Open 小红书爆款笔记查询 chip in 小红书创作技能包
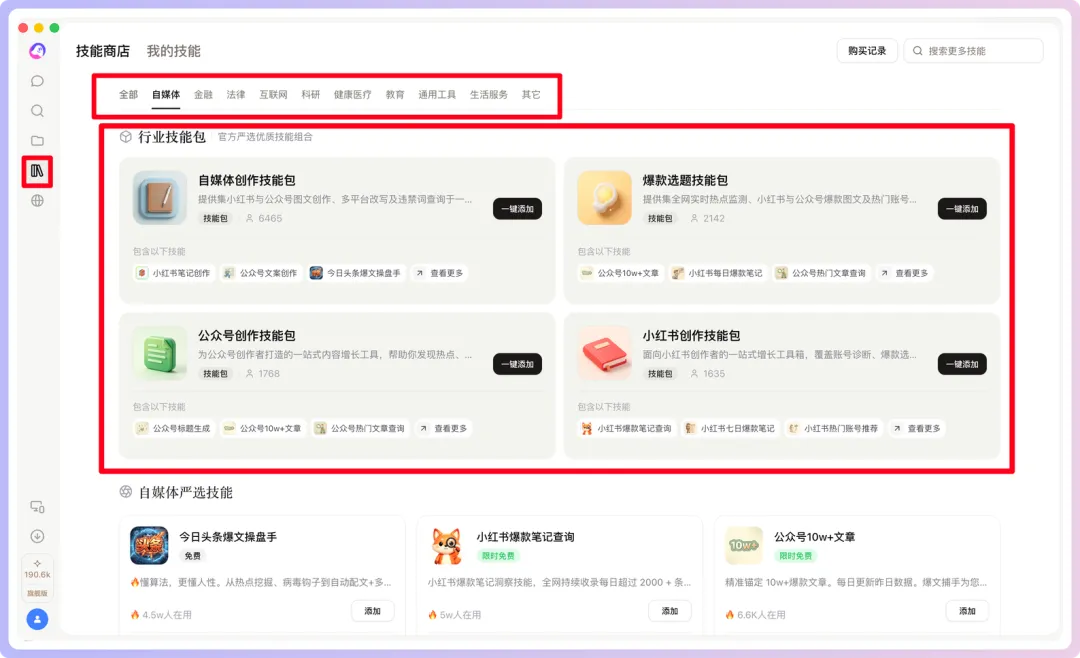Viewport: 1080px width, 658px height. pos(627,429)
